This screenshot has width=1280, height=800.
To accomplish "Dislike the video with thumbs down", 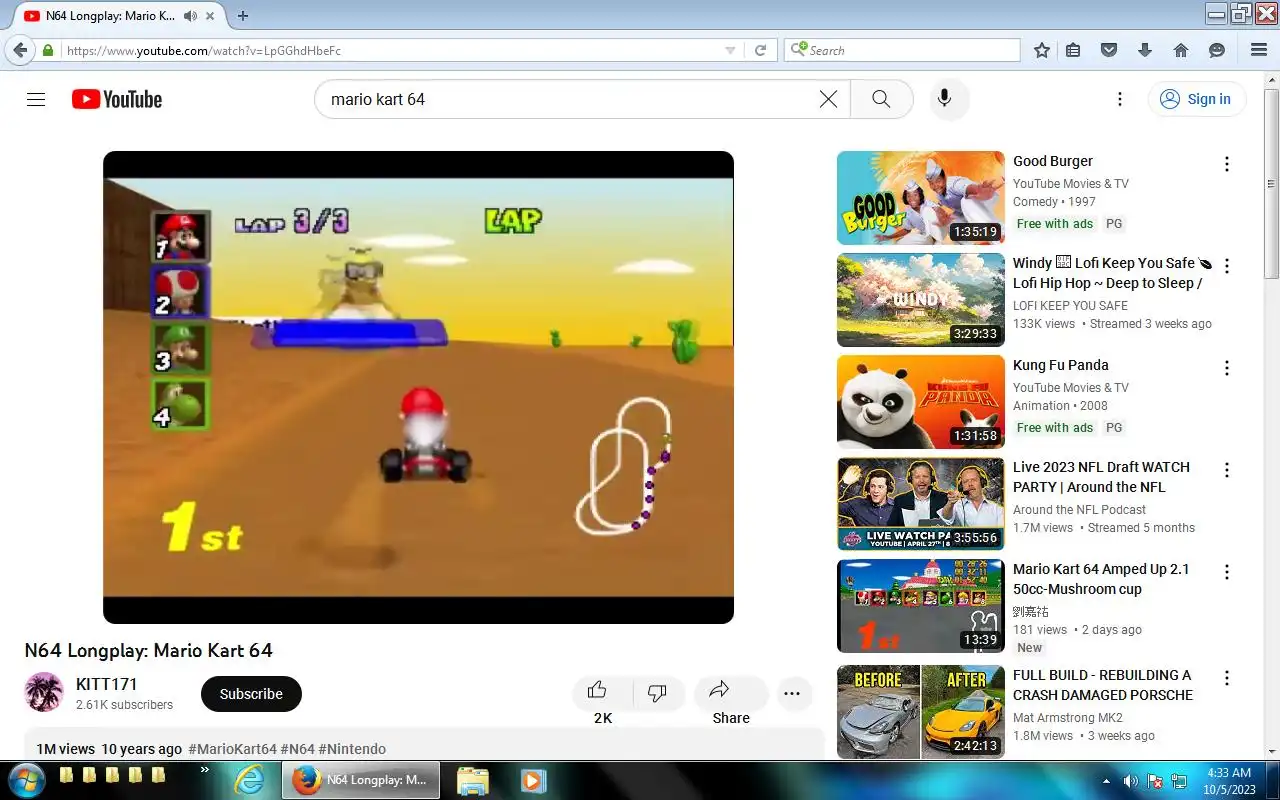I will (658, 692).
